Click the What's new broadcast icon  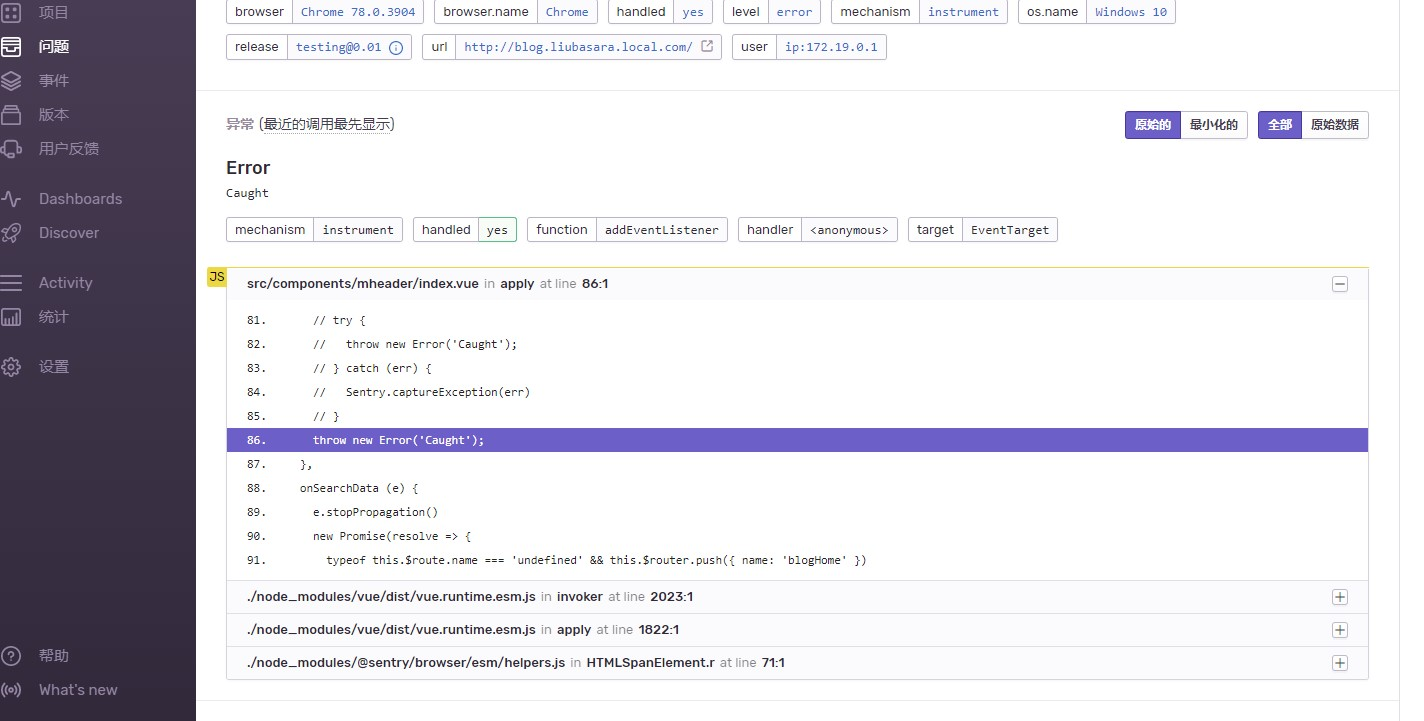tap(11, 690)
